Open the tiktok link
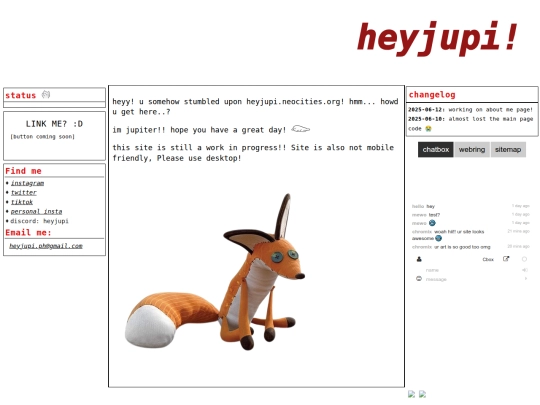The width and height of the screenshot is (540, 405). coord(22,202)
